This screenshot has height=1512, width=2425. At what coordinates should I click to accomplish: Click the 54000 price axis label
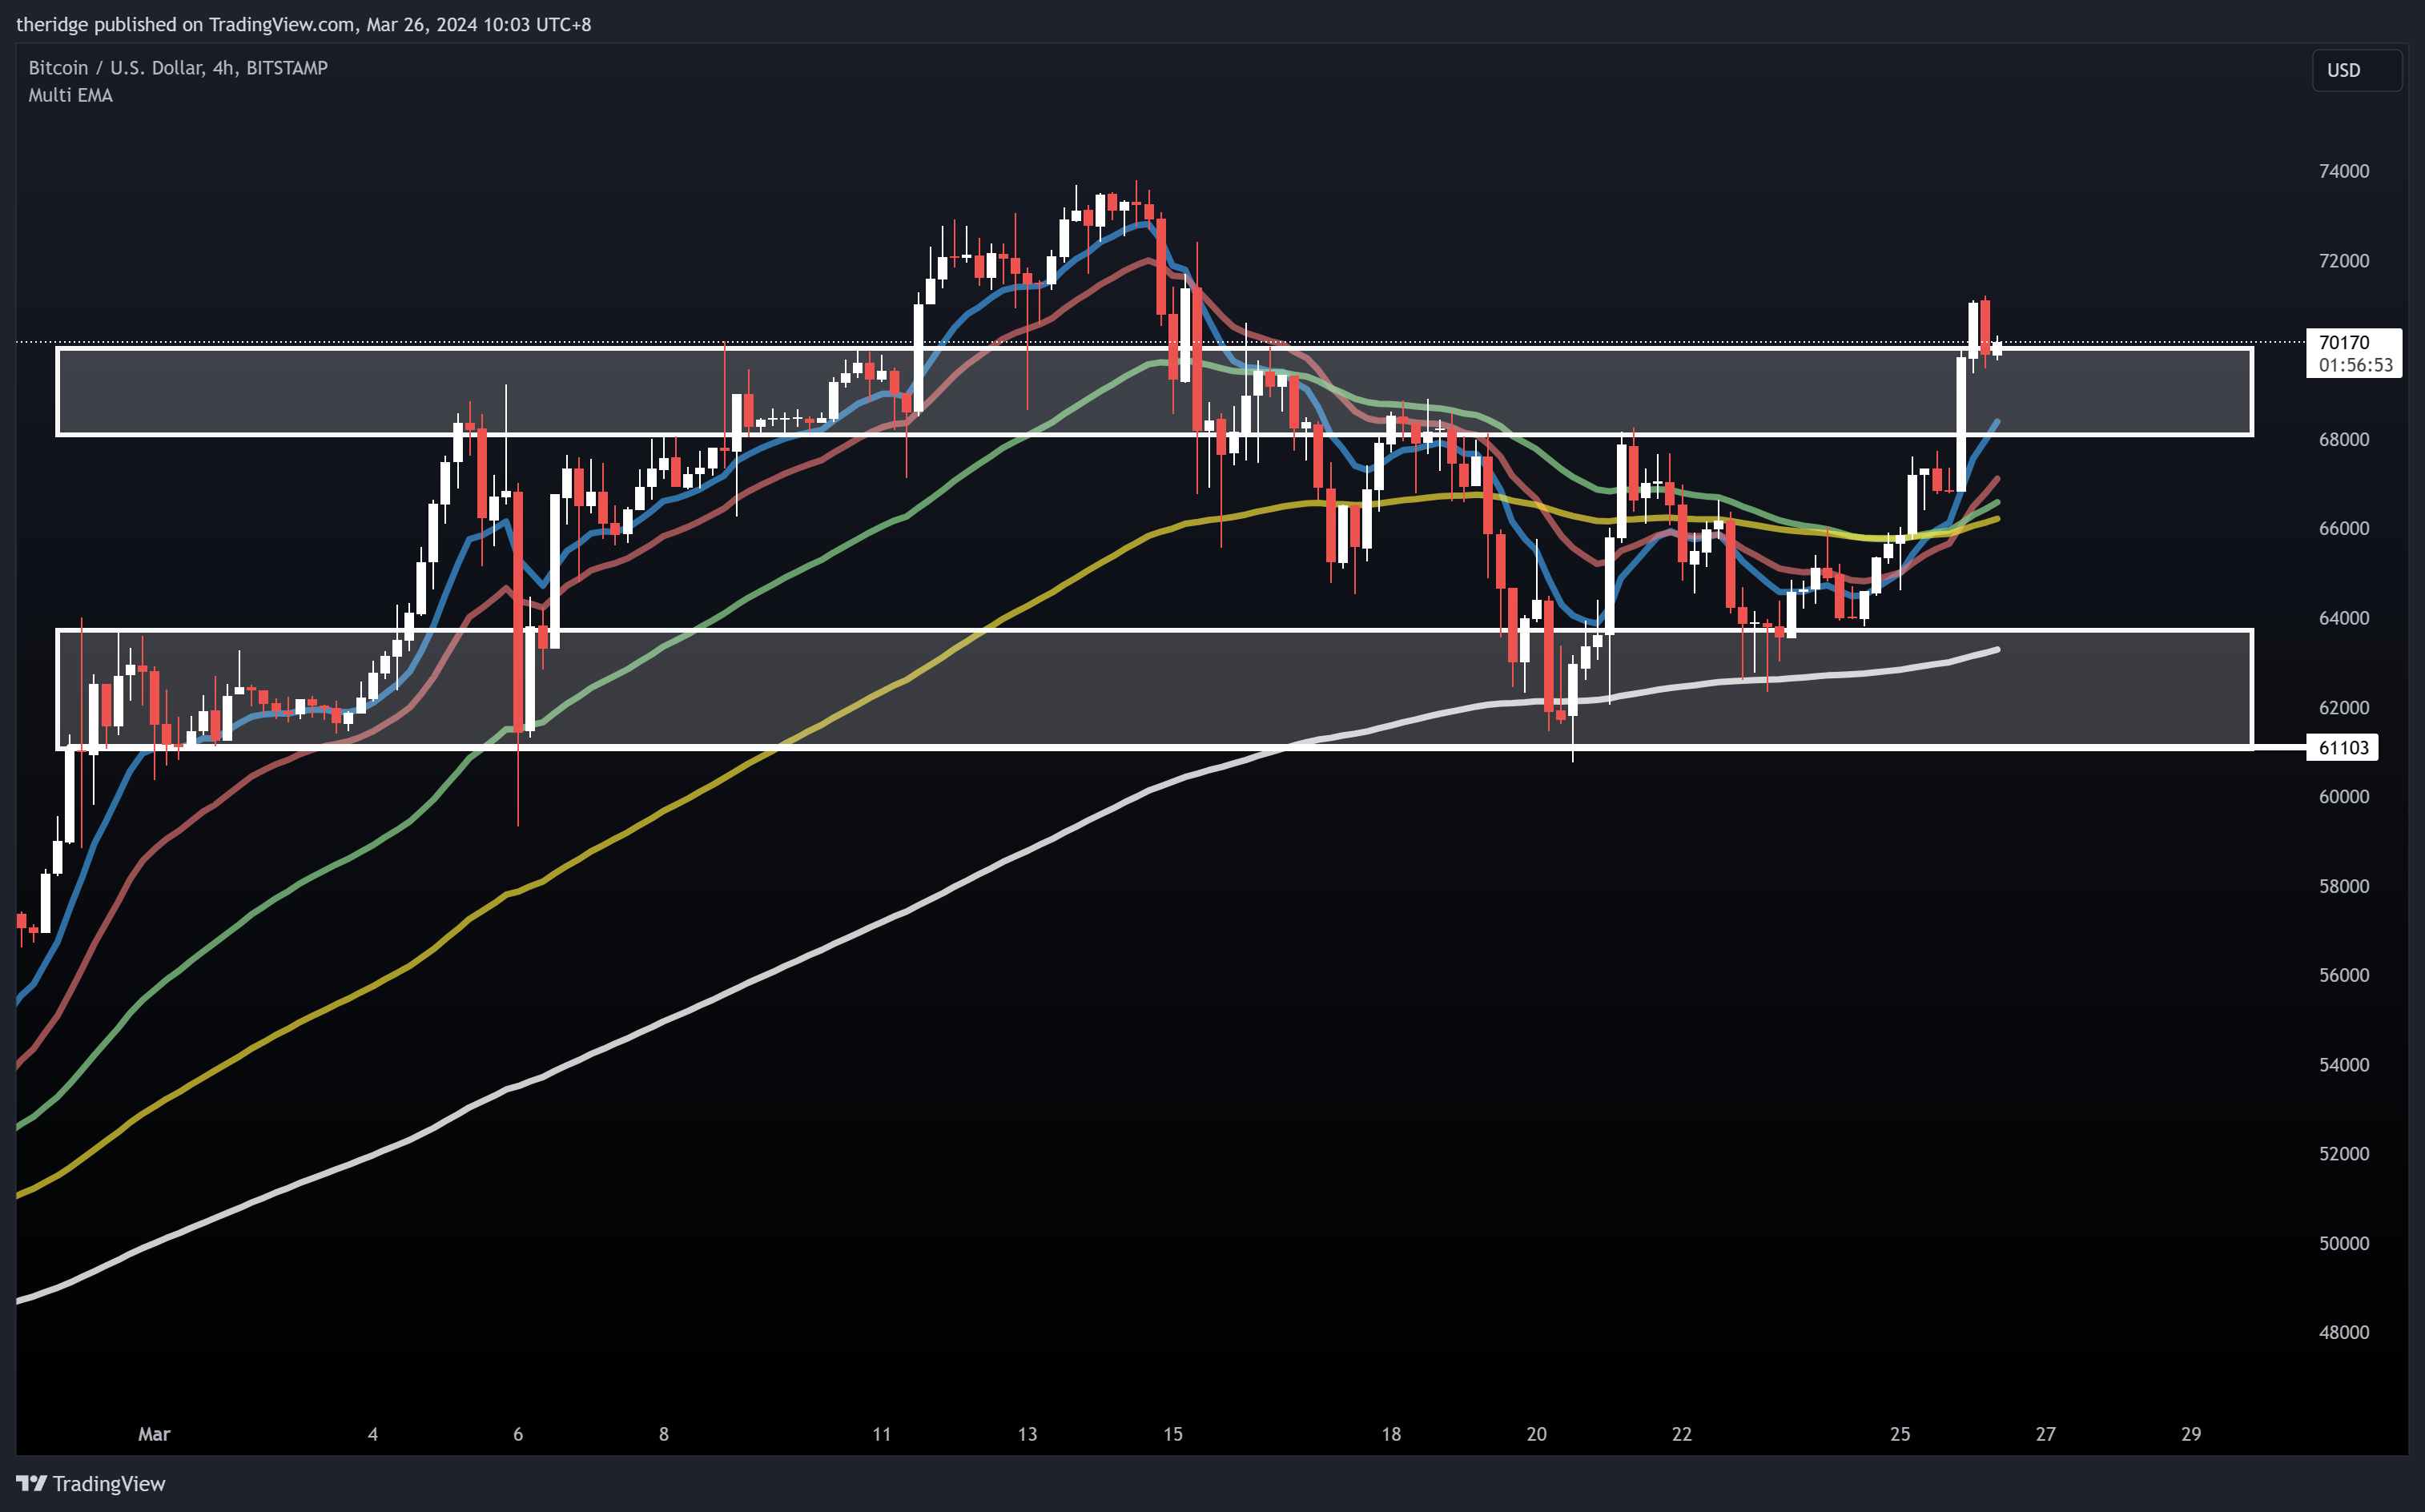[x=2343, y=1064]
